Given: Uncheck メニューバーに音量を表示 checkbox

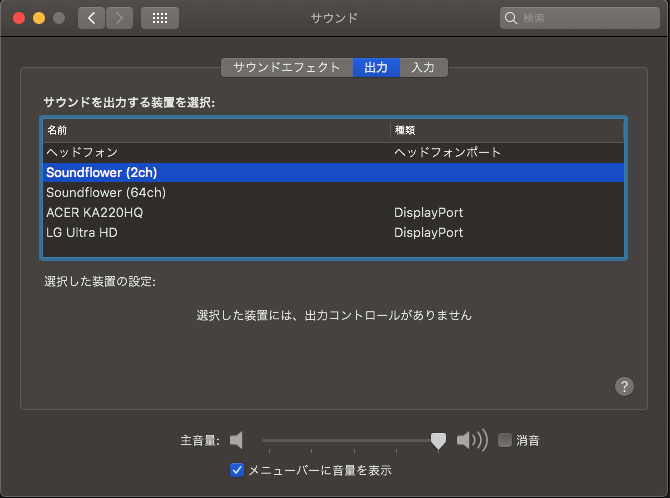Looking at the screenshot, I should pos(237,469).
